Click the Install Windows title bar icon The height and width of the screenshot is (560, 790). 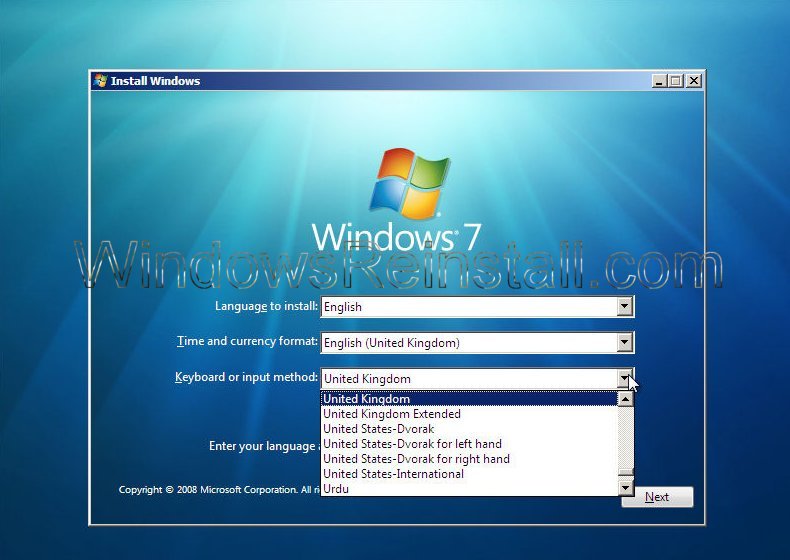click(x=100, y=81)
